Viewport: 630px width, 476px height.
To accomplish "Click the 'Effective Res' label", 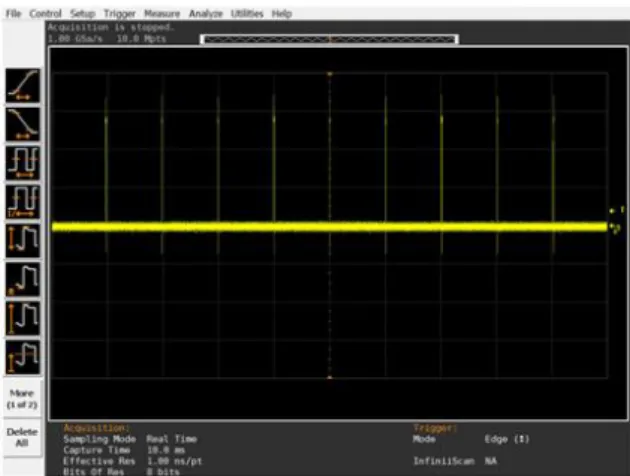I will click(x=99, y=461).
